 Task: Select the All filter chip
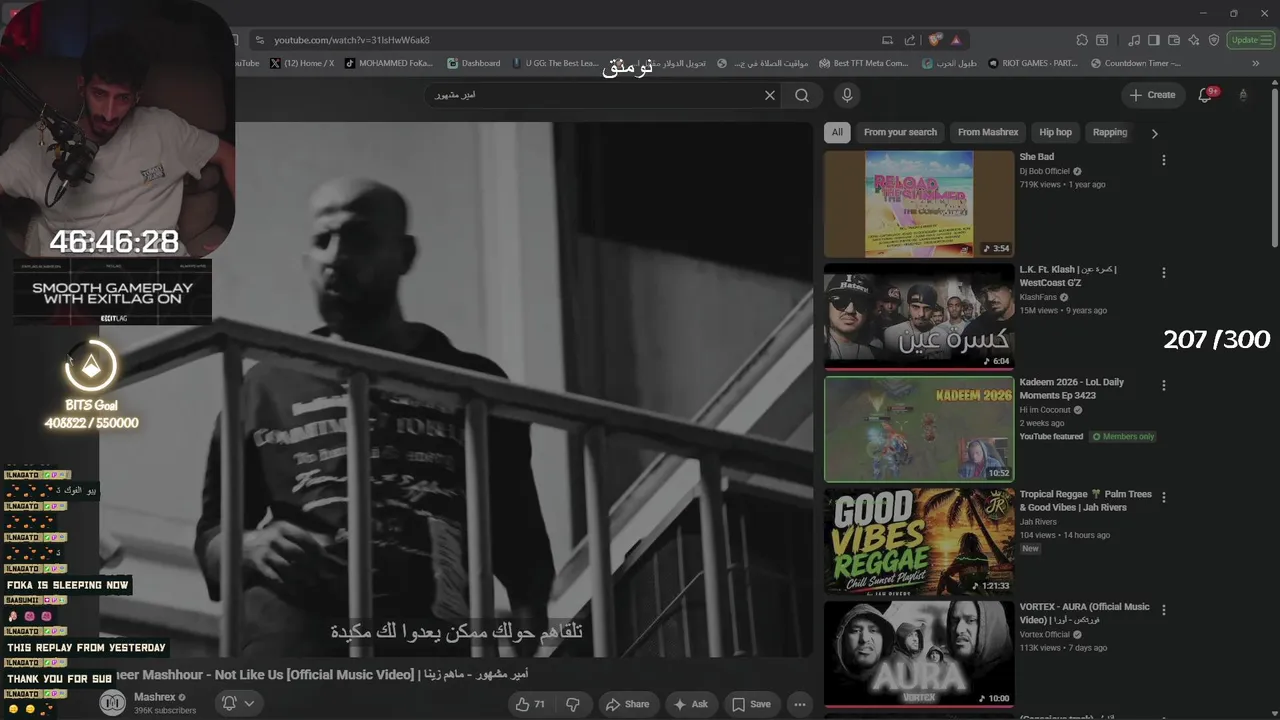pyautogui.click(x=837, y=132)
